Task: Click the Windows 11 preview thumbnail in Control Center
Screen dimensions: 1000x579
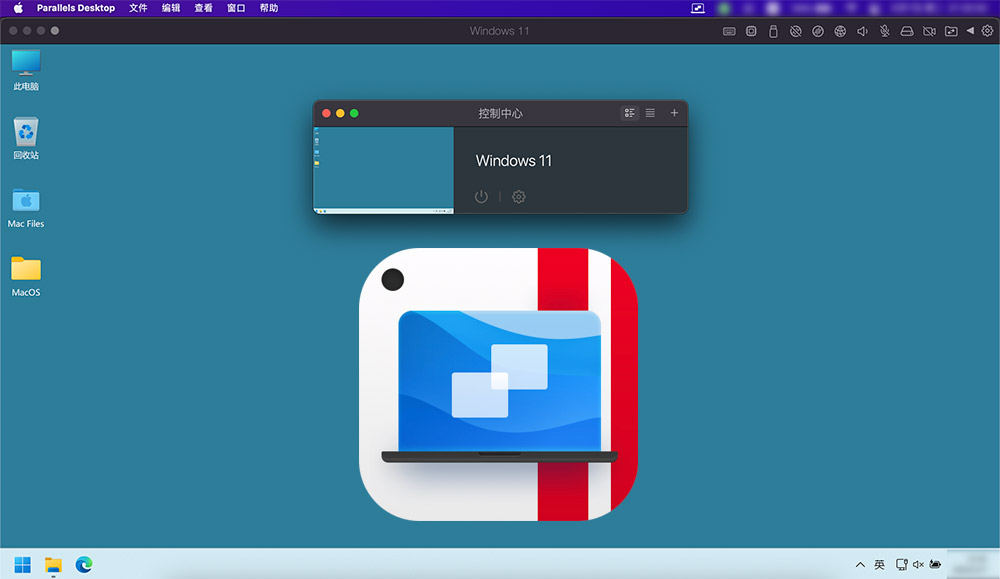Action: coord(383,170)
